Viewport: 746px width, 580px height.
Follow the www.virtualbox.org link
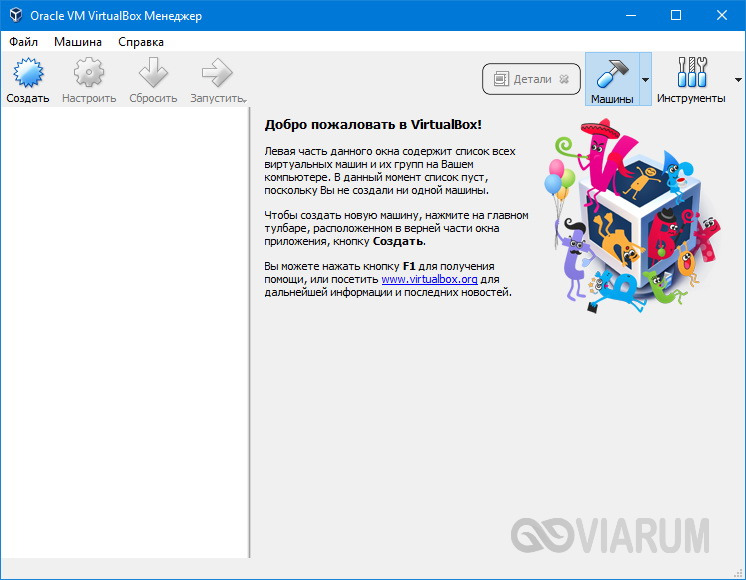429,279
